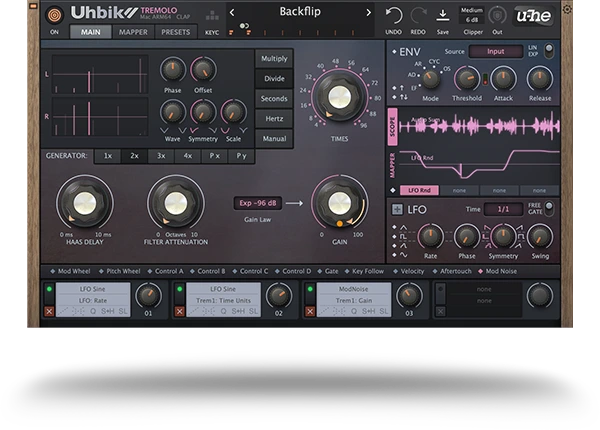Go to next preset with right arrow
Image resolution: width=600 pixels, height=430 pixels.
(368, 13)
